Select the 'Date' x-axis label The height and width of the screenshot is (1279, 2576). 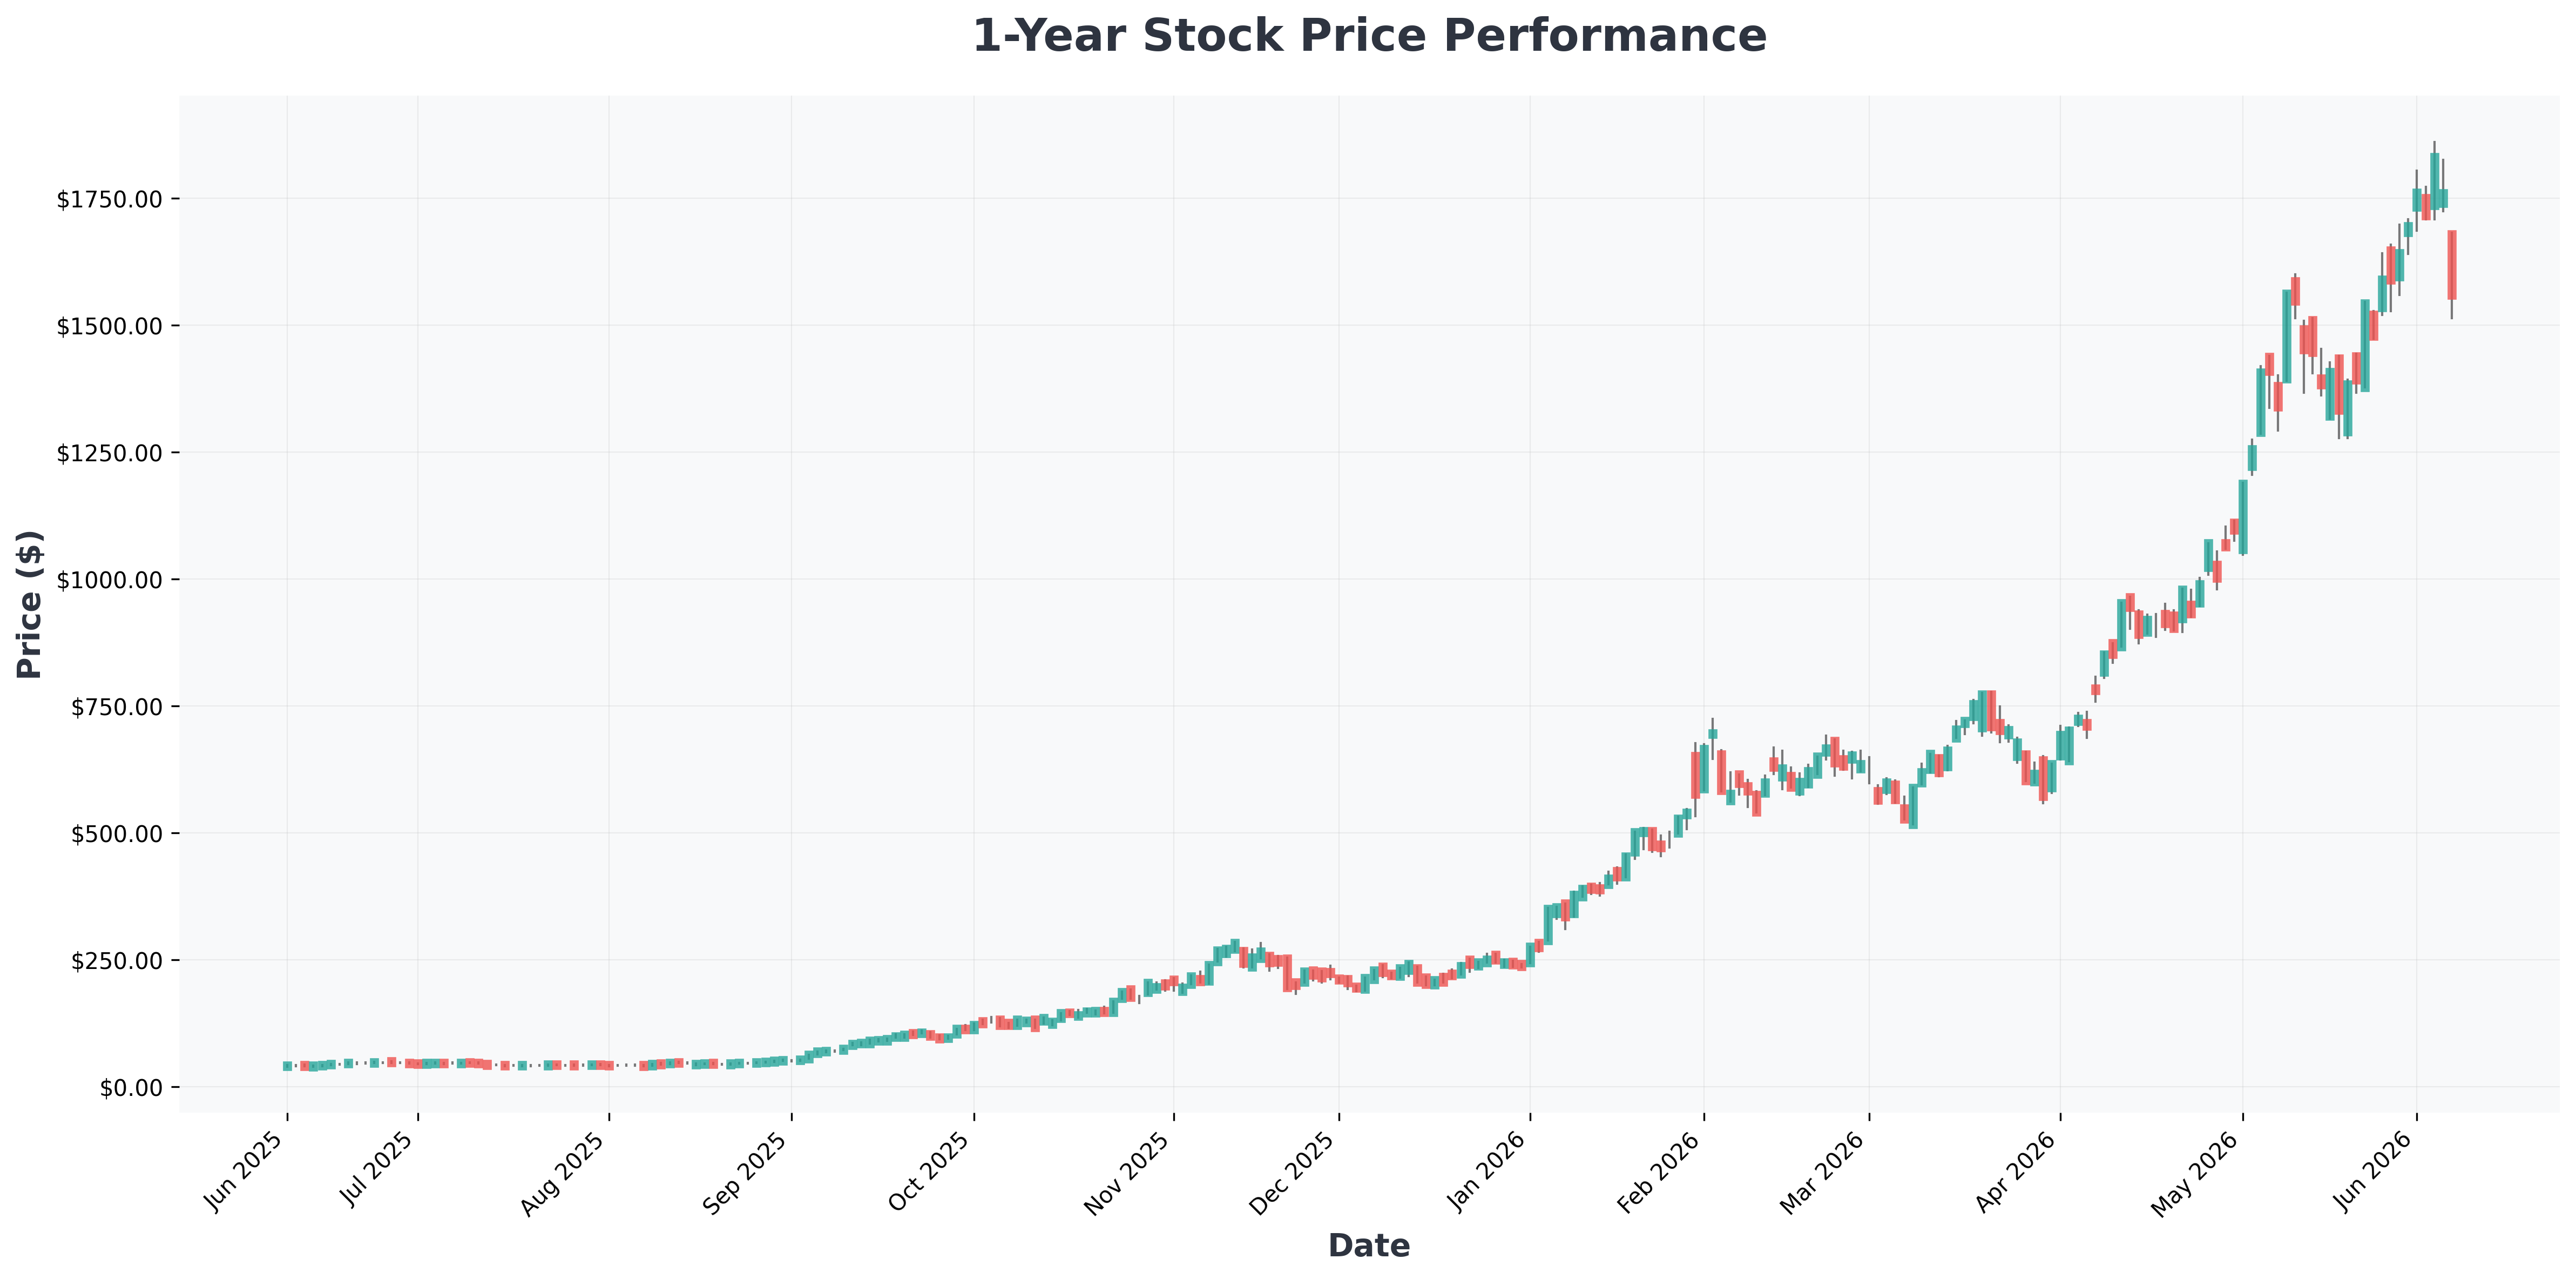pos(1369,1246)
